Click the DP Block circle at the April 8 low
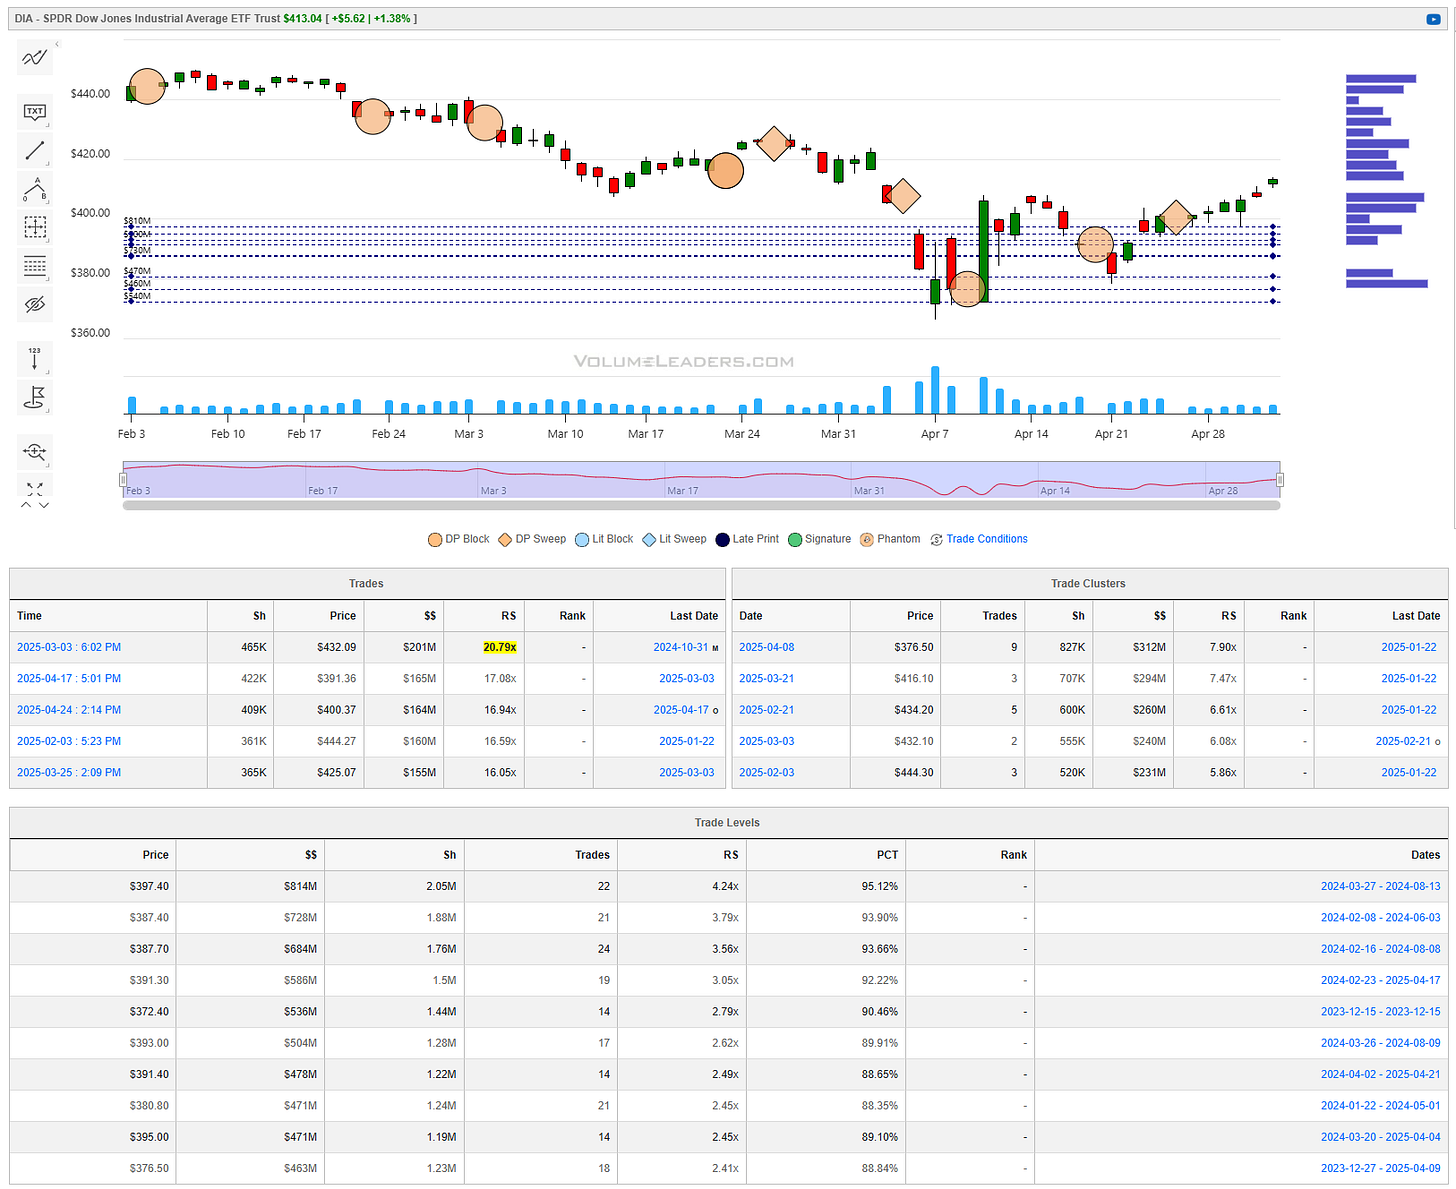This screenshot has width=1456, height=1189. 967,289
